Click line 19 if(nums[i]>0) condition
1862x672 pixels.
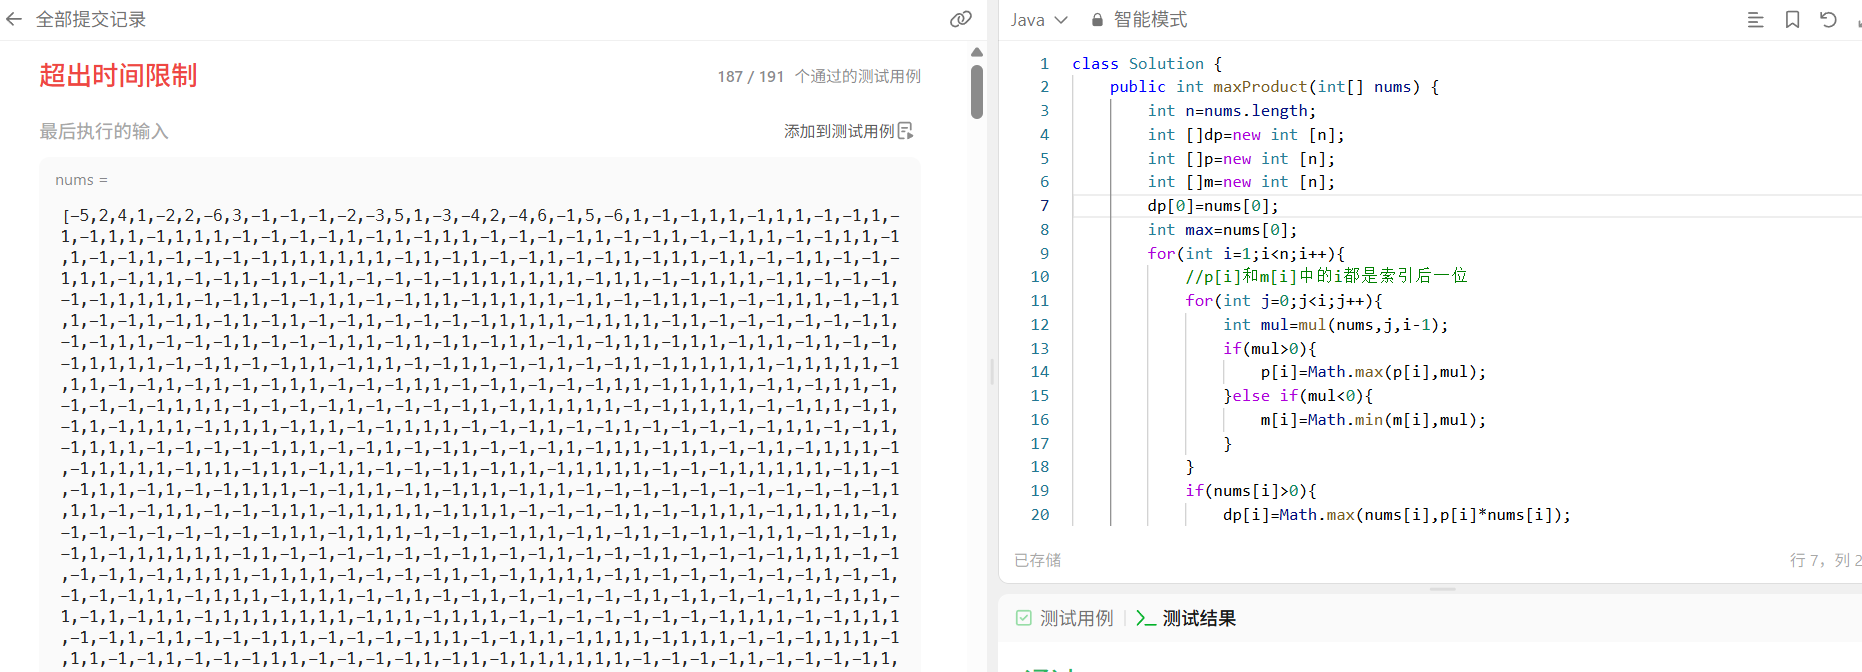coord(1251,491)
